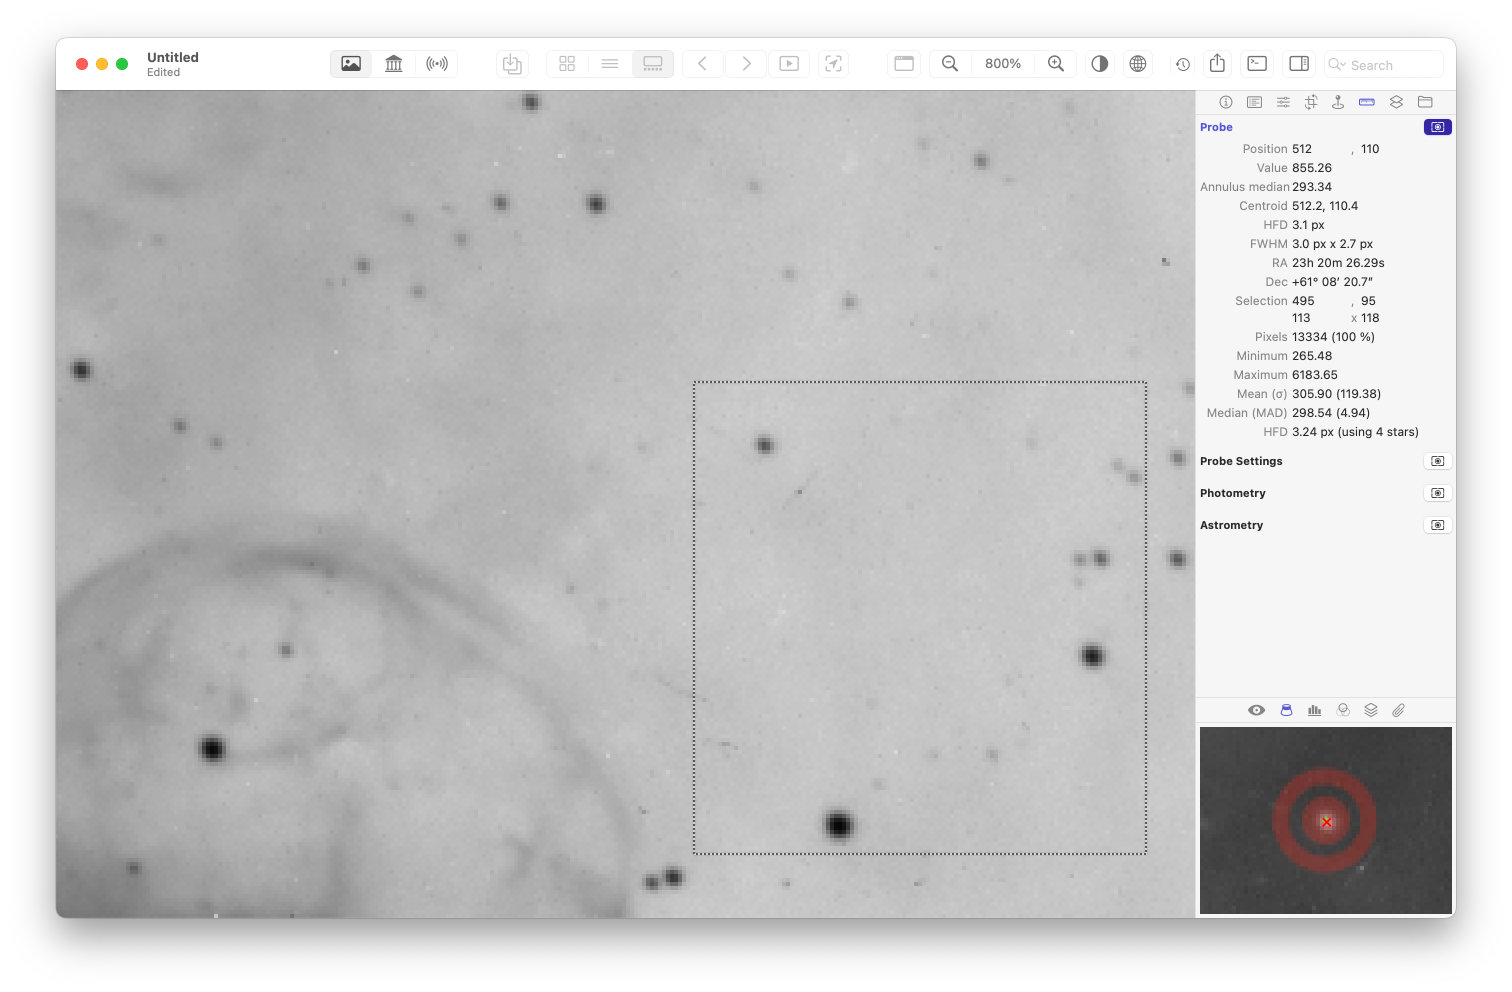
Task: Go to the next image
Action: [746, 64]
